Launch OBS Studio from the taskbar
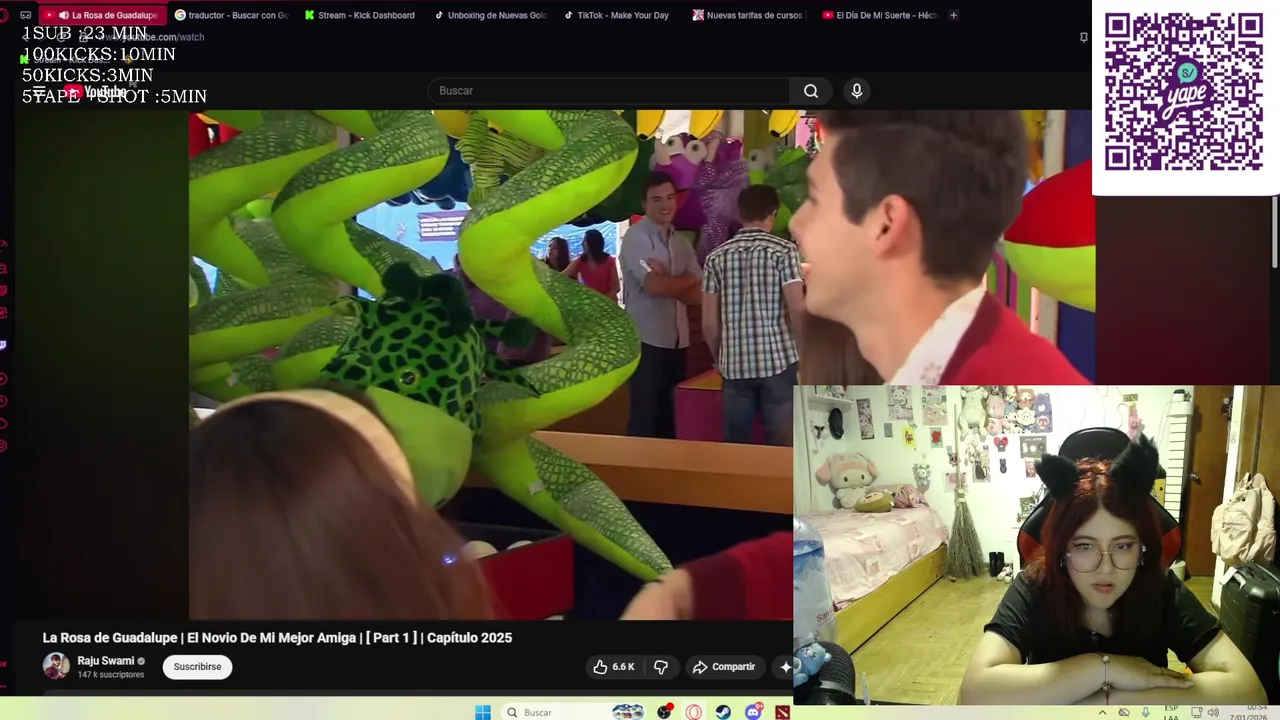This screenshot has width=1280, height=720. click(x=664, y=712)
